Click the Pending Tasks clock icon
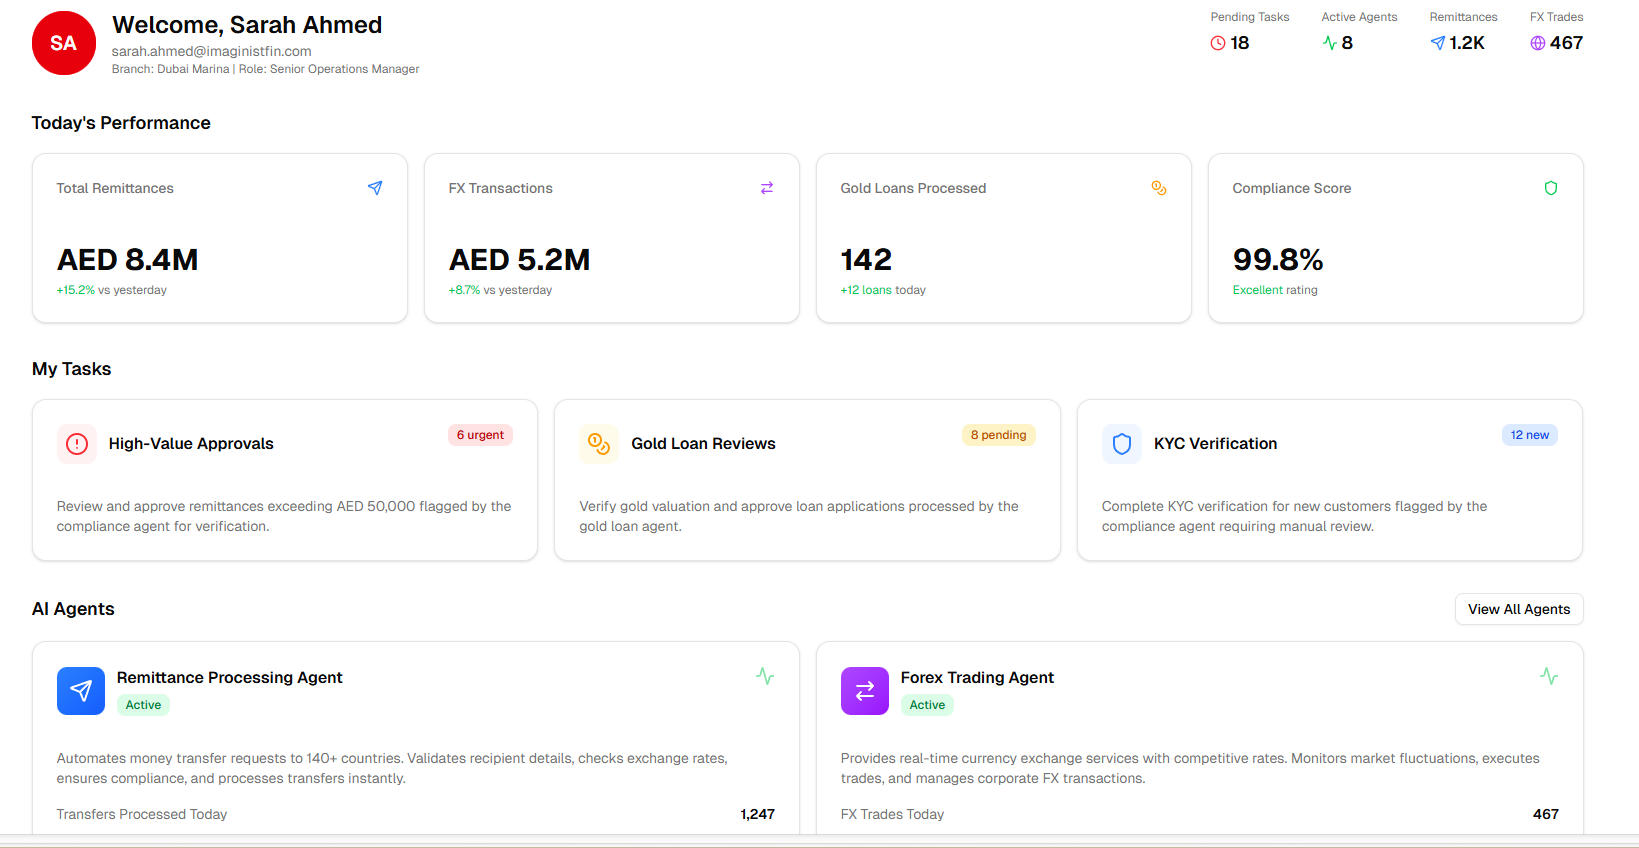The height and width of the screenshot is (848, 1639). pos(1218,43)
